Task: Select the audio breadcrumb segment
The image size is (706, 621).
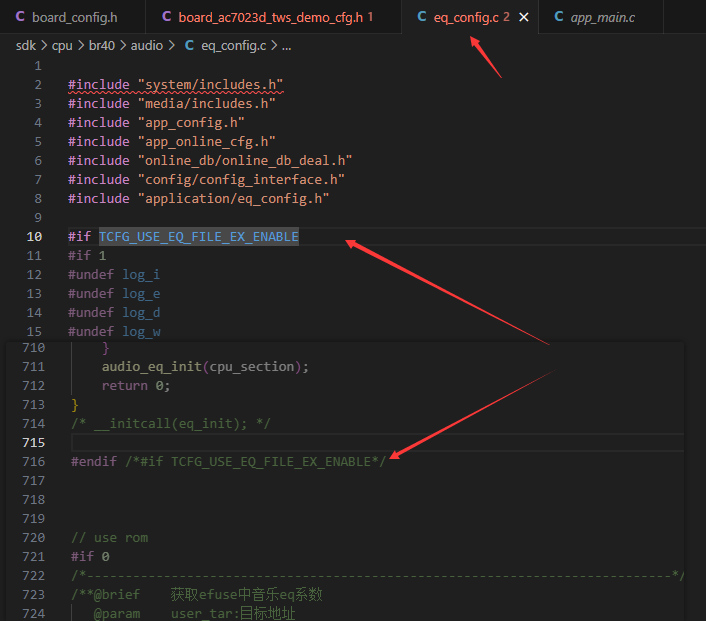Action: click(x=147, y=45)
